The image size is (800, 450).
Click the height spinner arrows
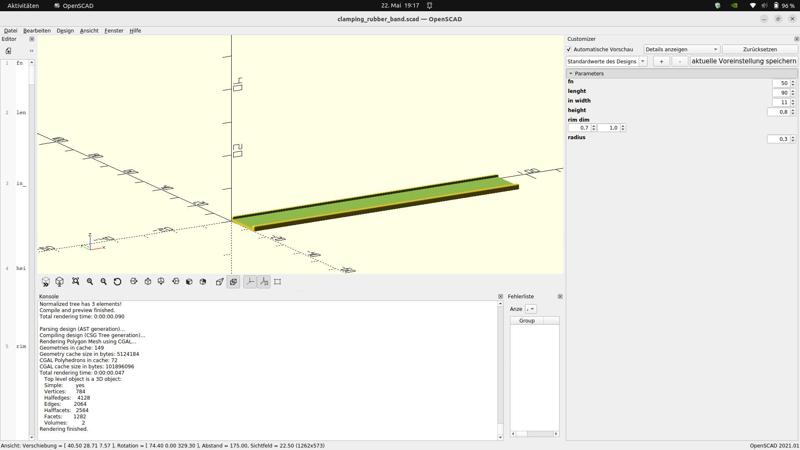pos(793,112)
